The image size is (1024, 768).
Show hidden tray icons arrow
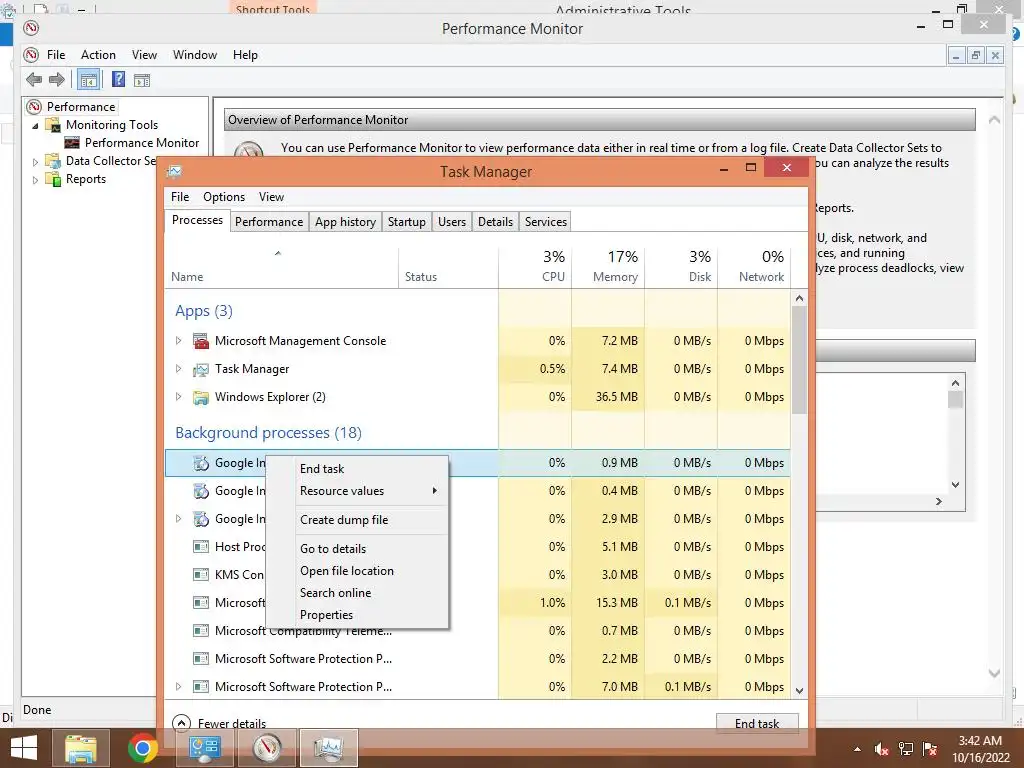857,749
